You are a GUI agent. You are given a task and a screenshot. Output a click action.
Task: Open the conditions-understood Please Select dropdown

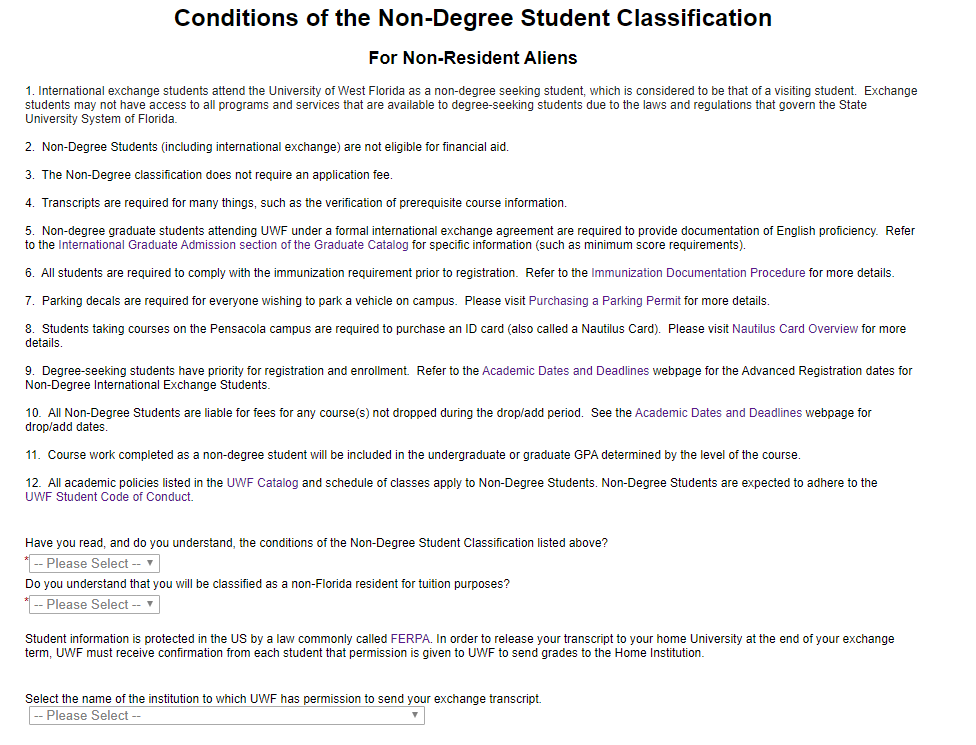[x=95, y=564]
